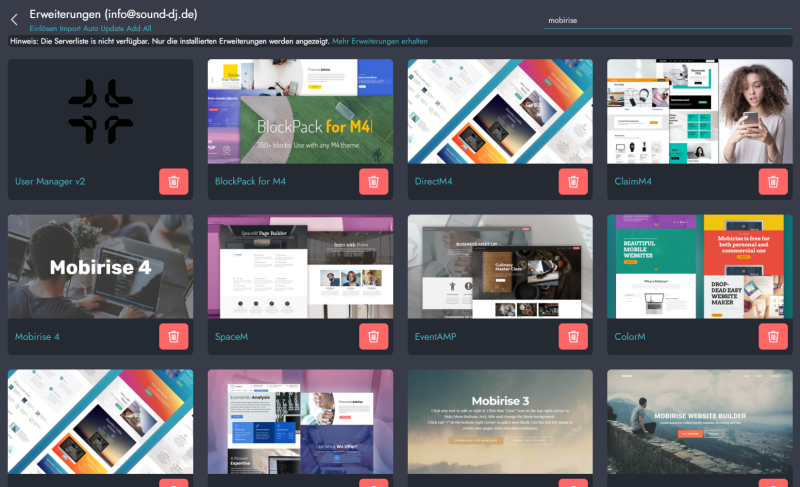Select the ClaimM4 title text
800x487 pixels.
pyautogui.click(x=633, y=182)
